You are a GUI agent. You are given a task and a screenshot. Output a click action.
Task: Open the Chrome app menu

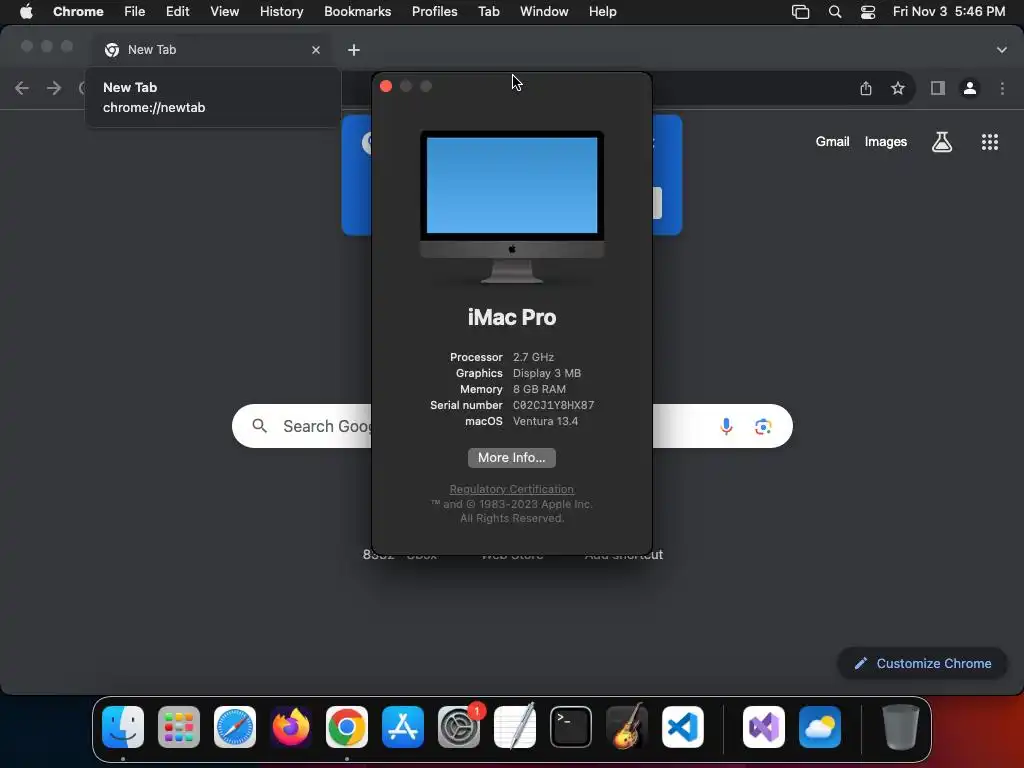click(x=78, y=12)
